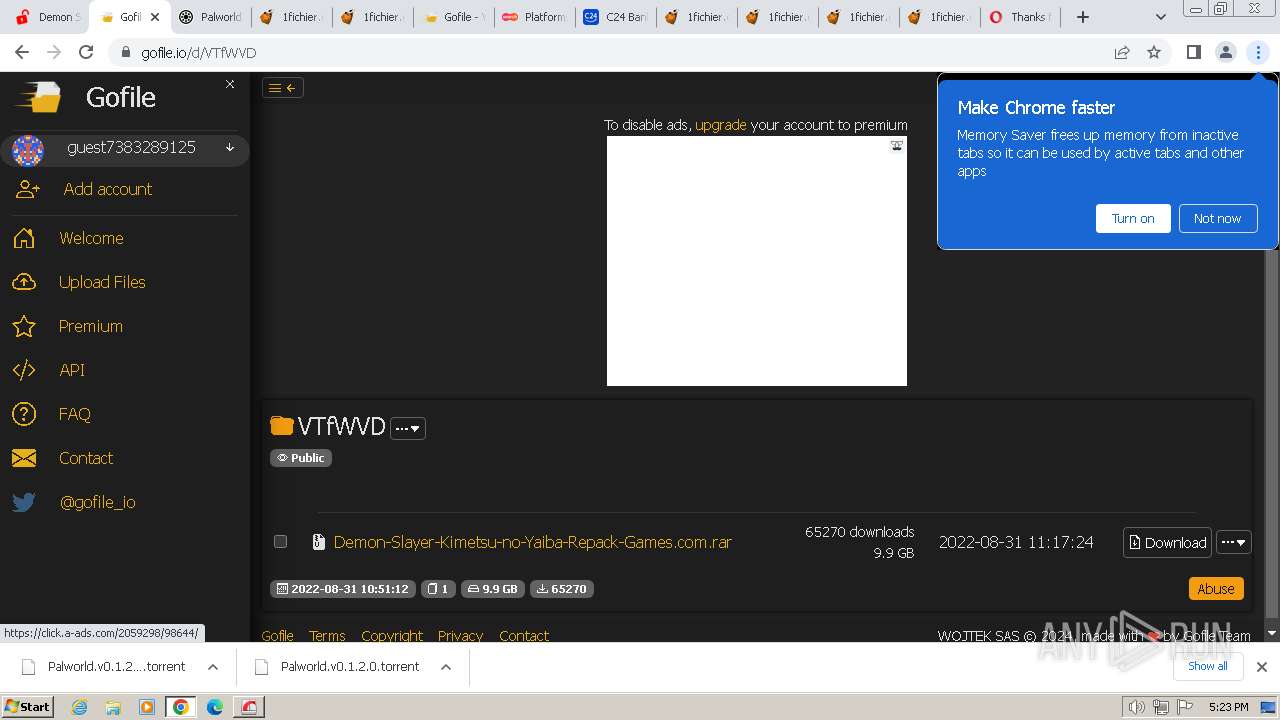This screenshot has width=1280, height=720.
Task: Open Welcome sidebar link
Action: point(91,238)
